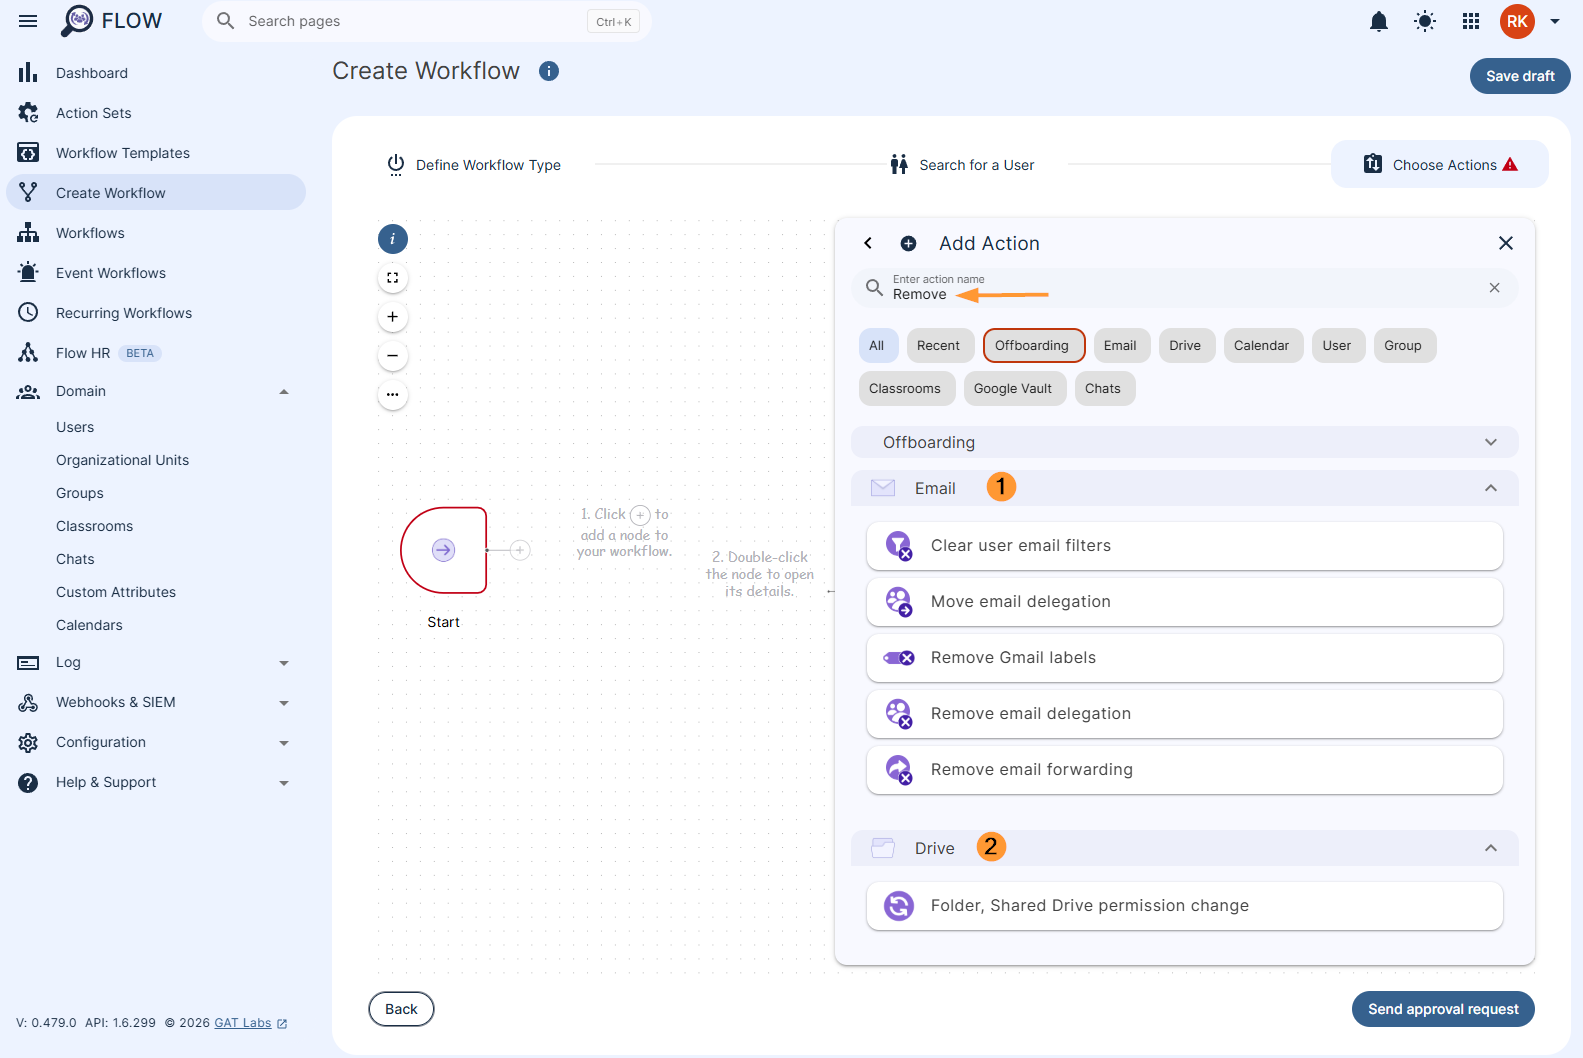1583x1058 pixels.
Task: Expand the Offboarding category dropdown
Action: tap(1185, 442)
